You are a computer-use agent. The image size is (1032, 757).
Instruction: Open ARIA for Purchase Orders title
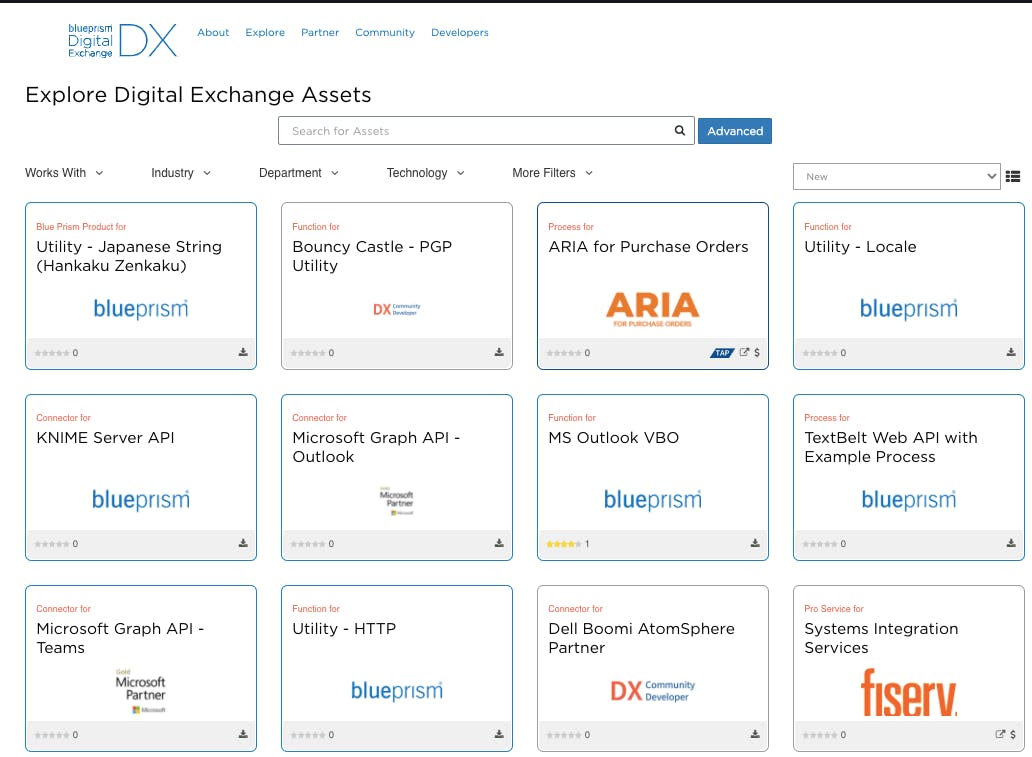(648, 247)
